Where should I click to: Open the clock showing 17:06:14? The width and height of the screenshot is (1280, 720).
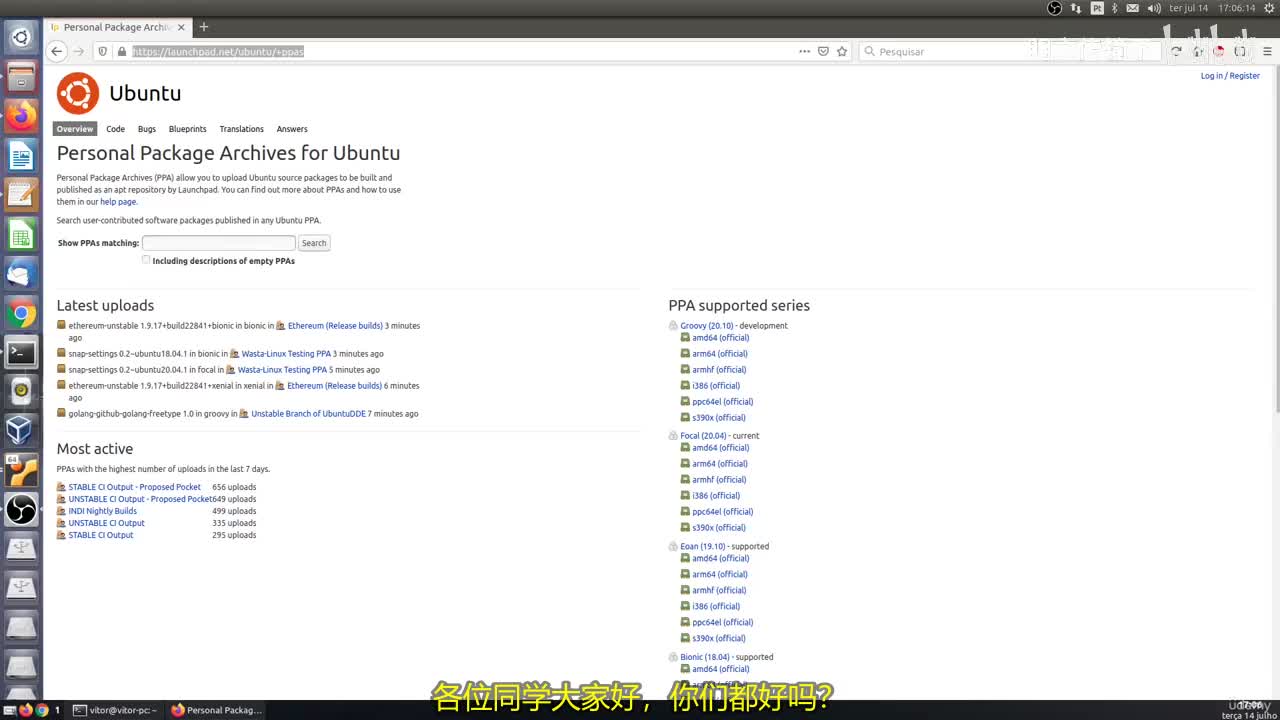click(x=1236, y=8)
